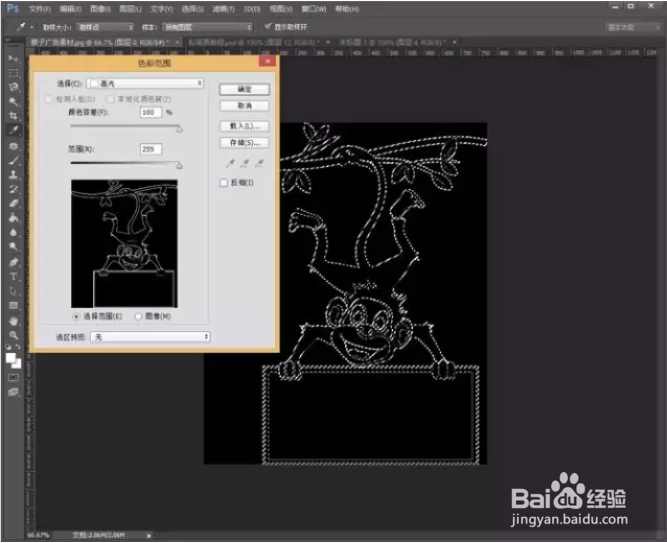Viewport: 667px width, 543px height.
Task: Change screen mode icon in toolbar
Action: [13, 392]
